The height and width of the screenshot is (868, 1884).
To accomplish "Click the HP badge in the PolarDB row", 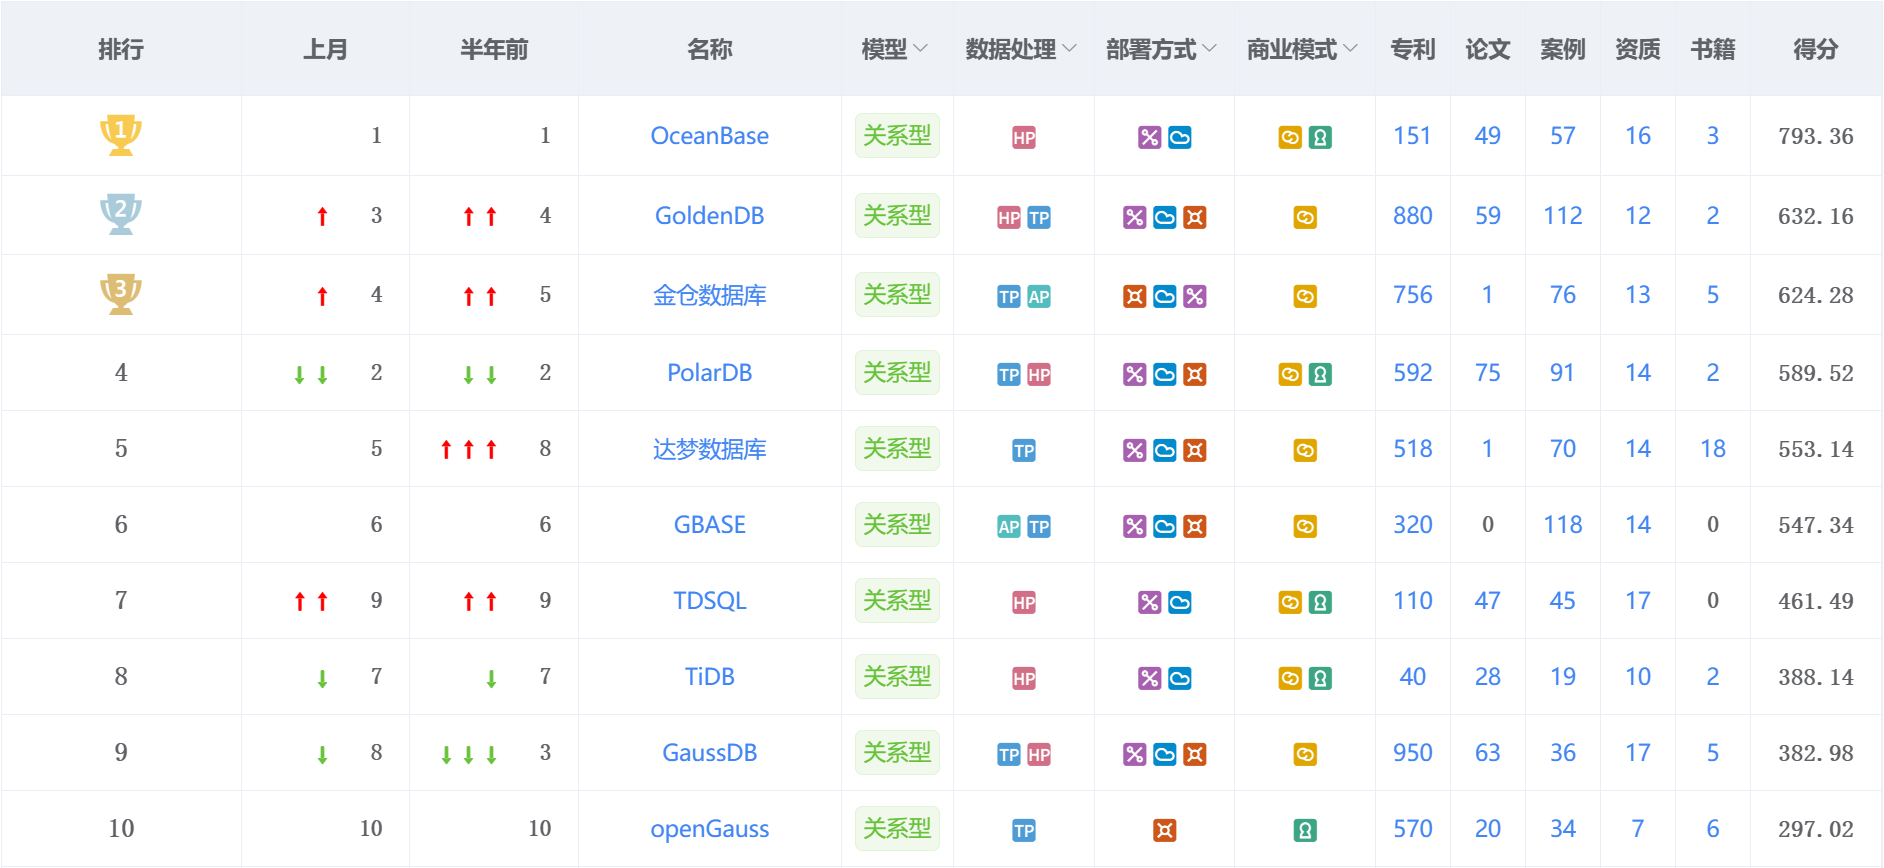I will click(x=1039, y=375).
